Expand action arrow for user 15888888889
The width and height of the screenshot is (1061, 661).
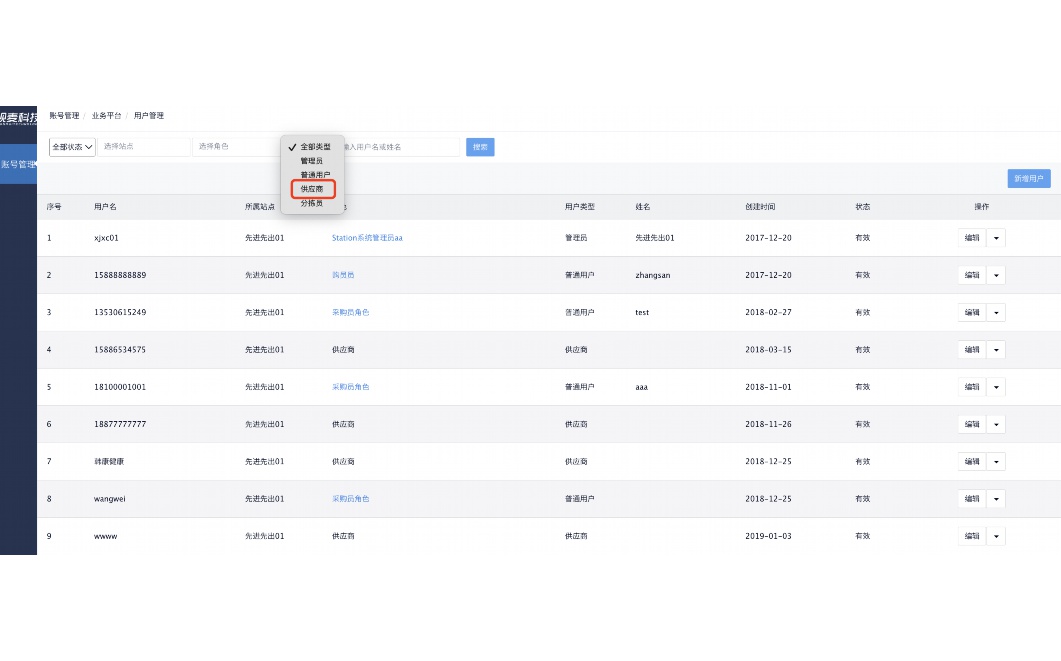(x=996, y=275)
